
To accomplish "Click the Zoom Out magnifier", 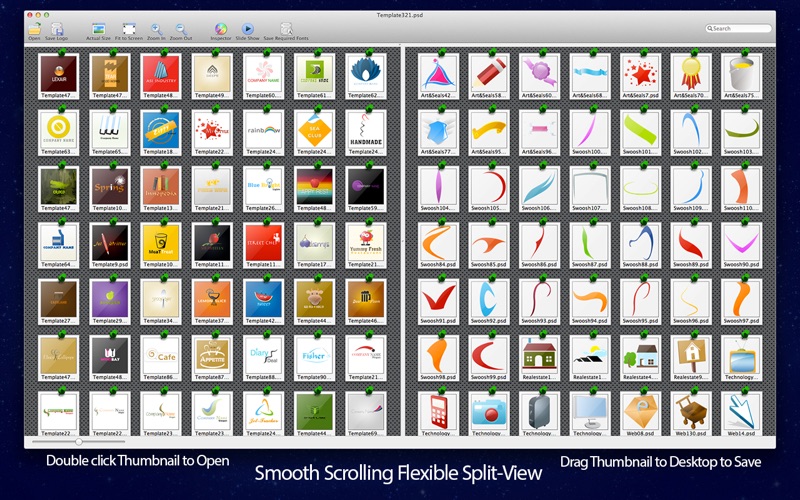I will (181, 29).
